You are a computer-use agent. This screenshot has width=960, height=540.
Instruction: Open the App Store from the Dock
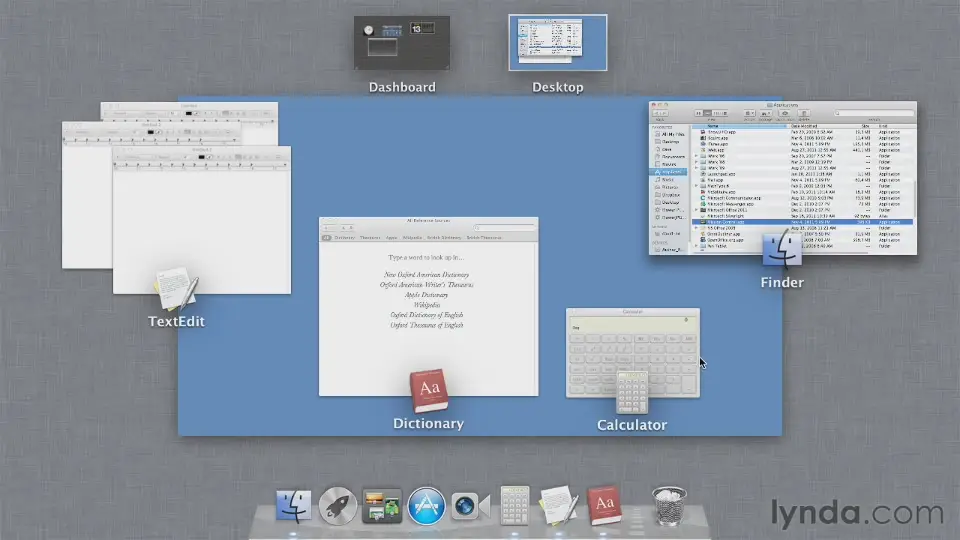coord(426,506)
